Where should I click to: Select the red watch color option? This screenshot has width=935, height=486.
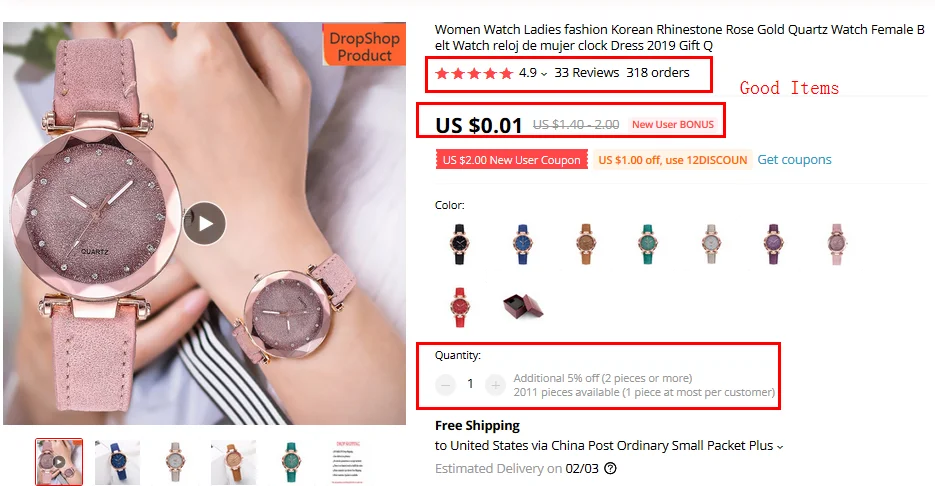459,307
